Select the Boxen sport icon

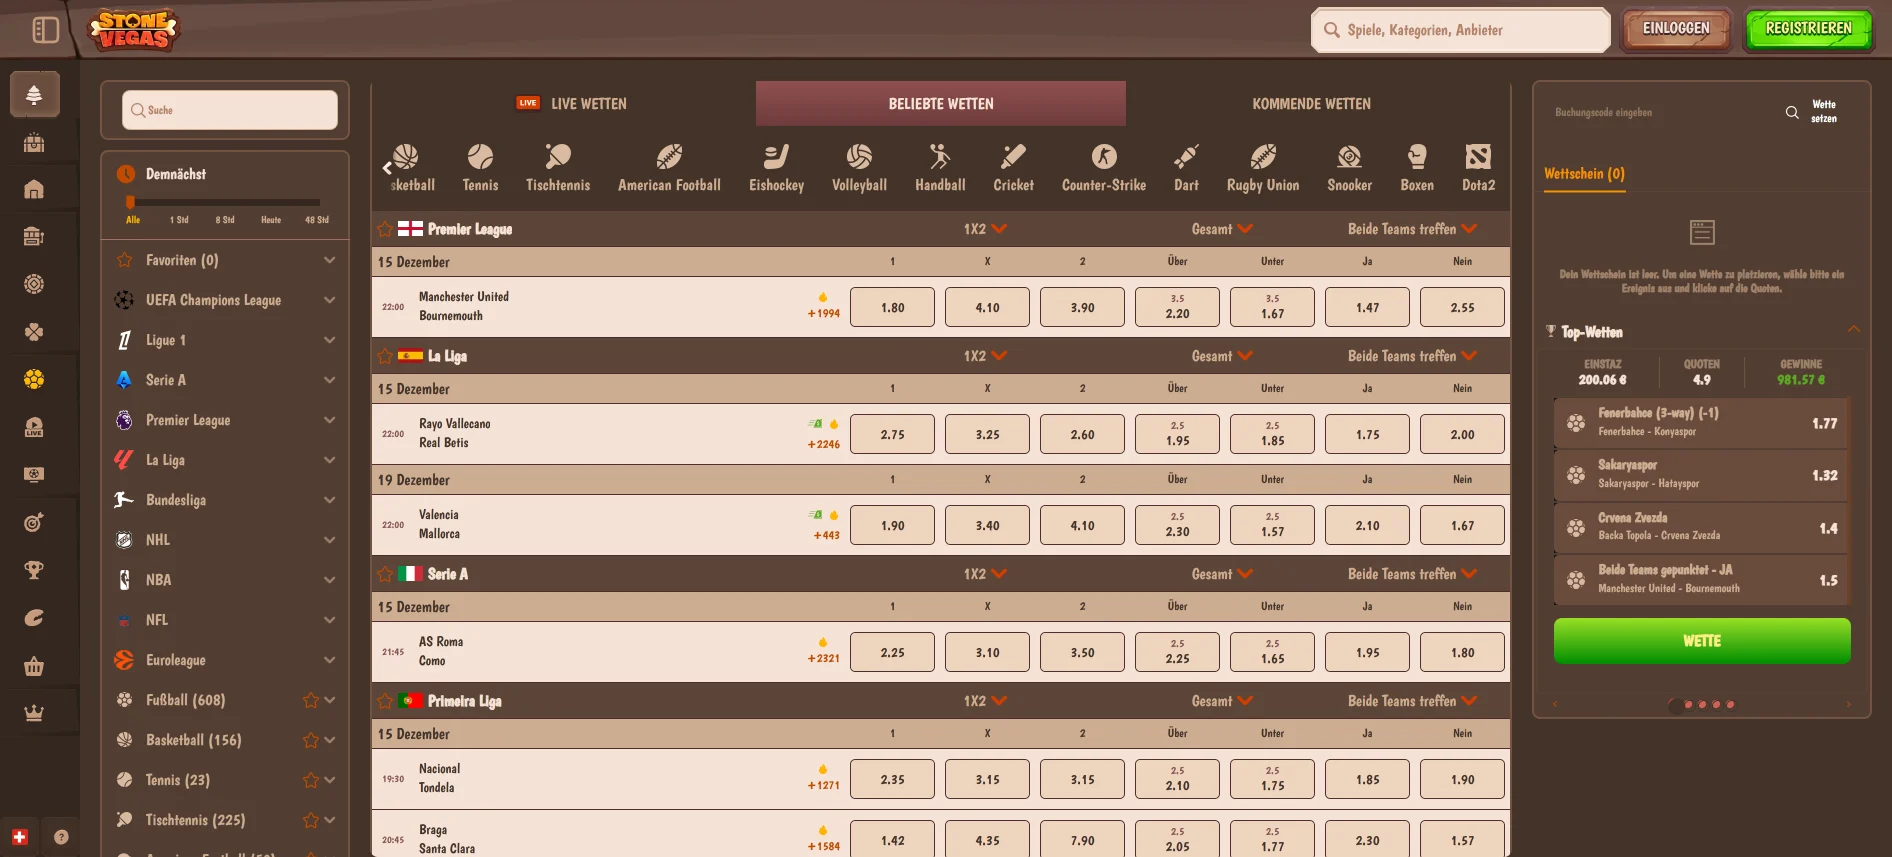coord(1417,167)
